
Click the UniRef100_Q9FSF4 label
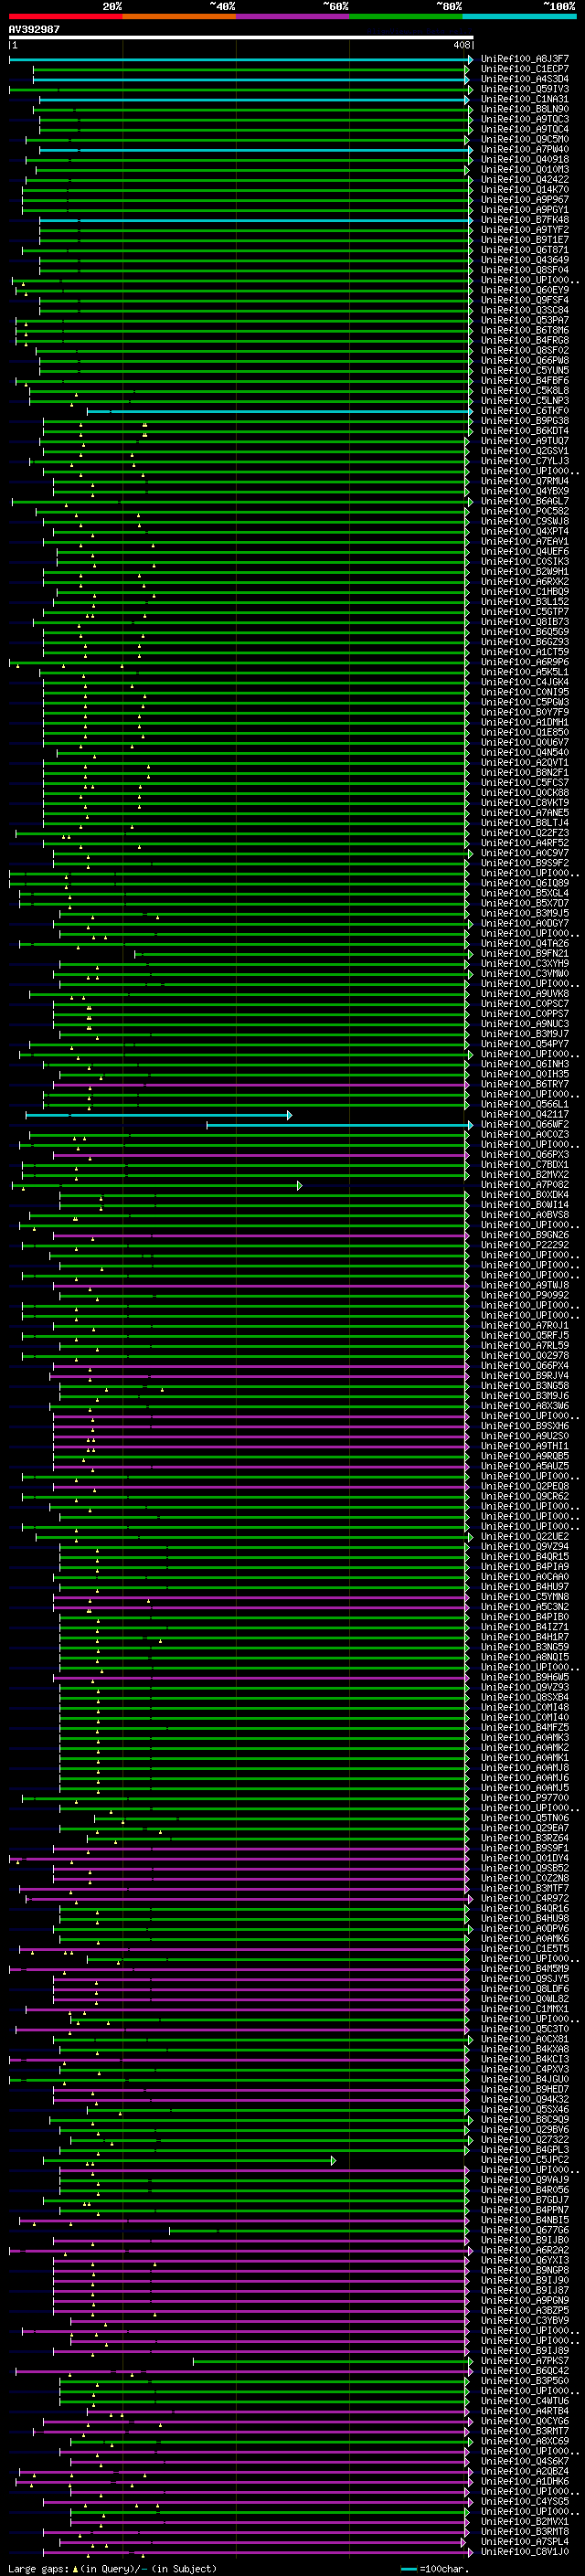click(x=525, y=300)
